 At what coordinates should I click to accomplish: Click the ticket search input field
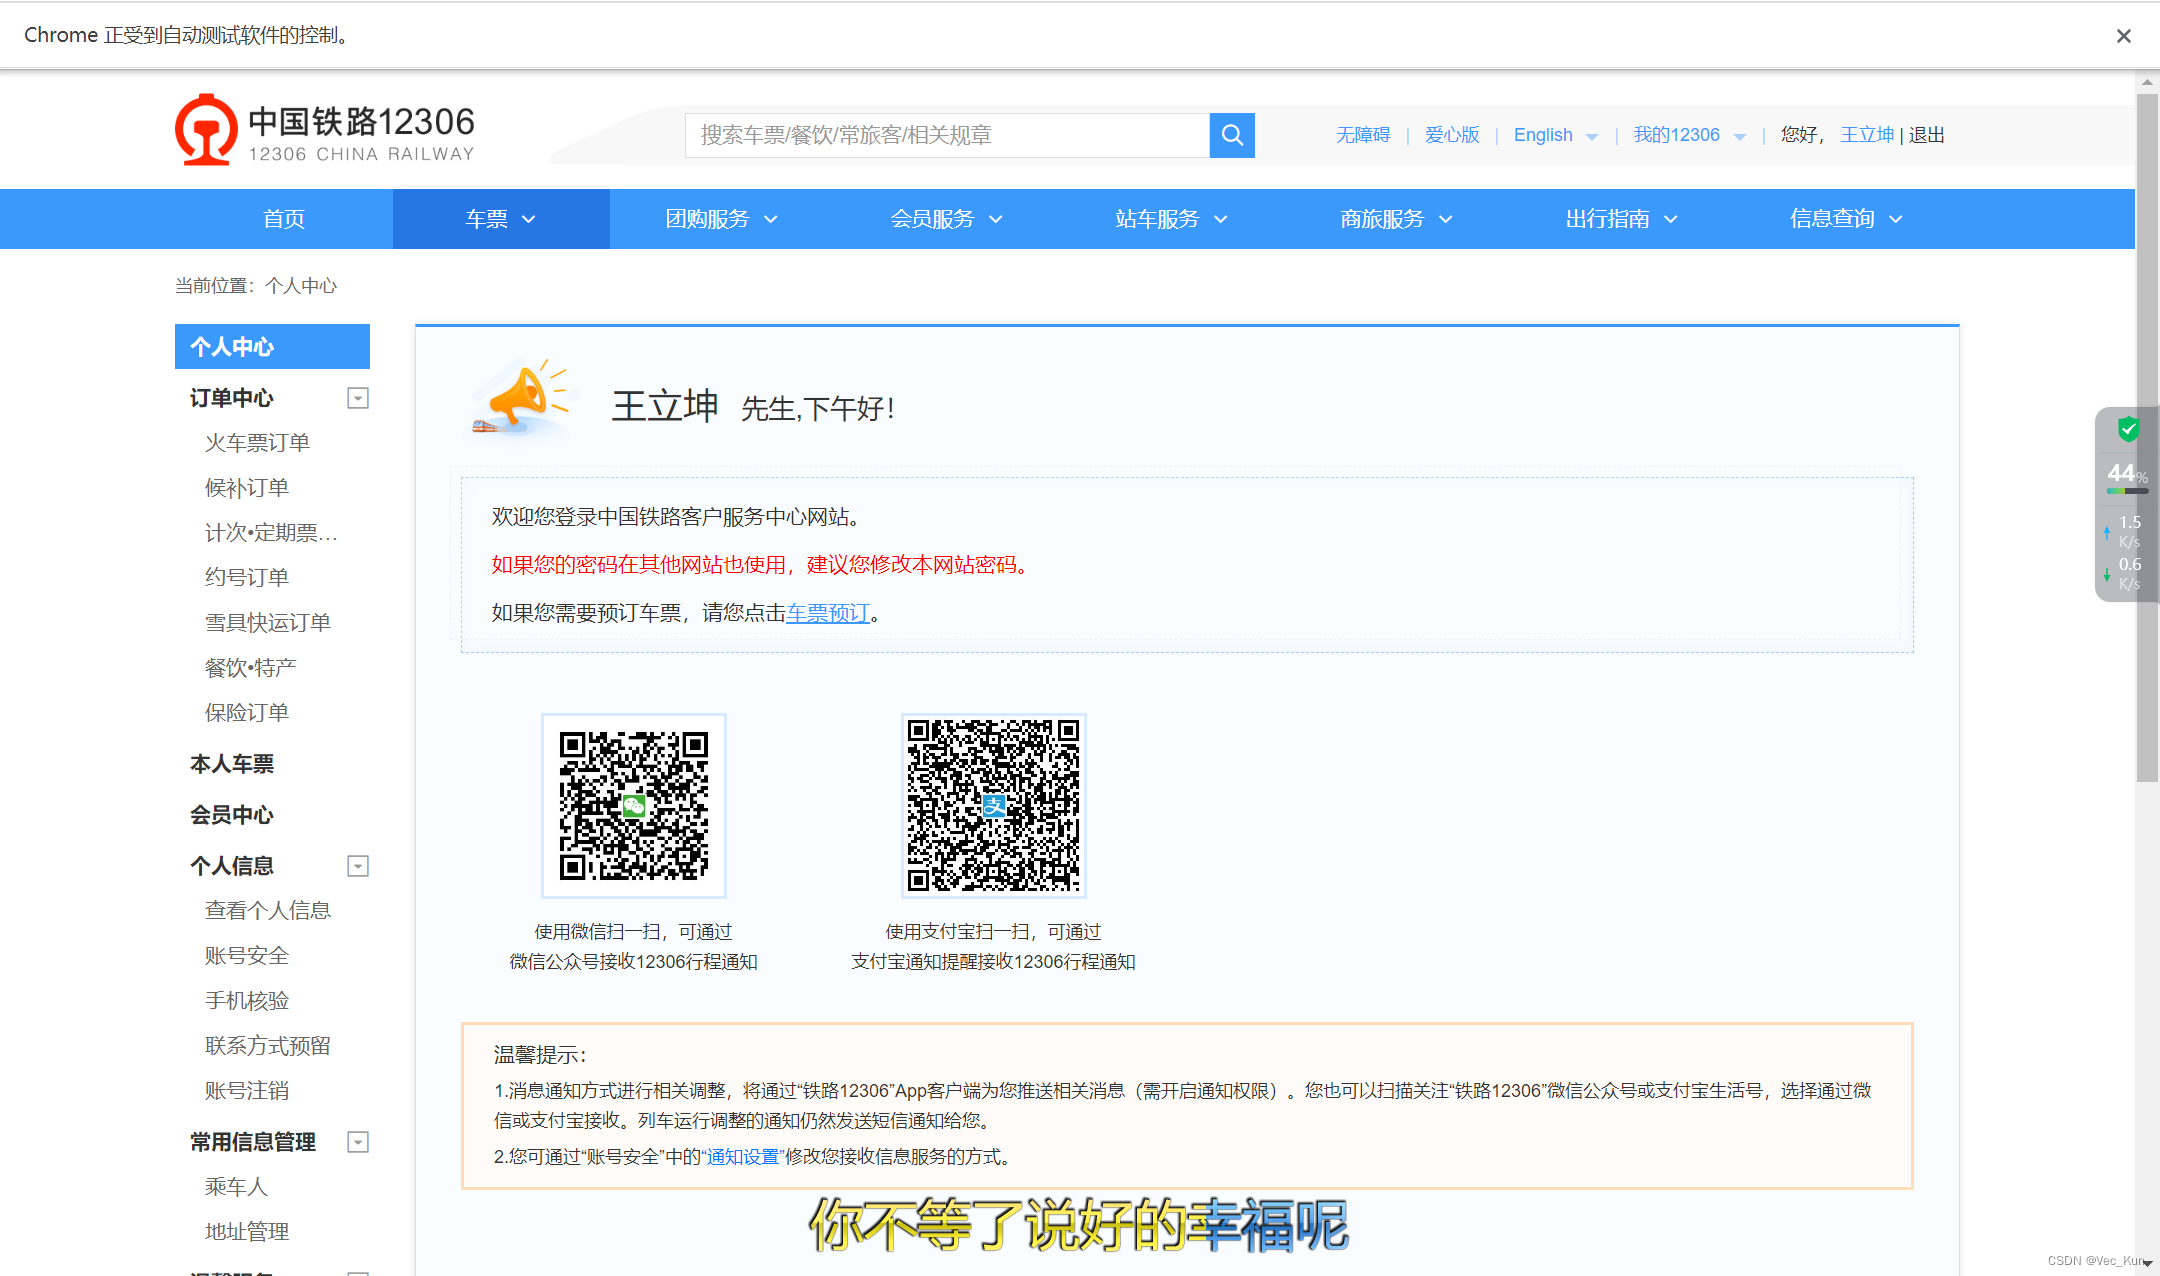[x=946, y=135]
